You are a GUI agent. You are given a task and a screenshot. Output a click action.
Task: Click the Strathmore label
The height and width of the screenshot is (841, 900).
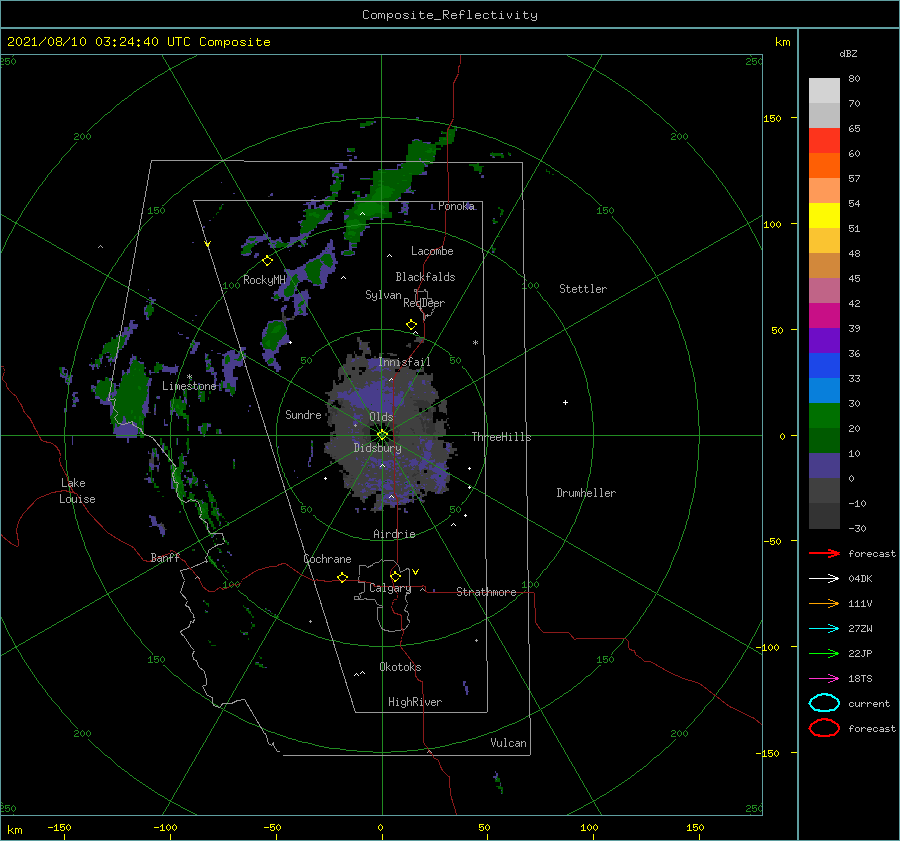pos(486,592)
